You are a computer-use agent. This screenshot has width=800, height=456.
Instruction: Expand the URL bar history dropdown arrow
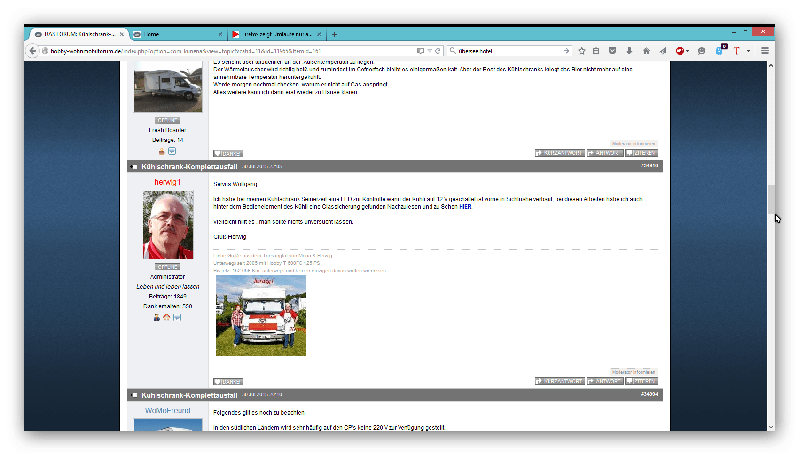pos(427,50)
